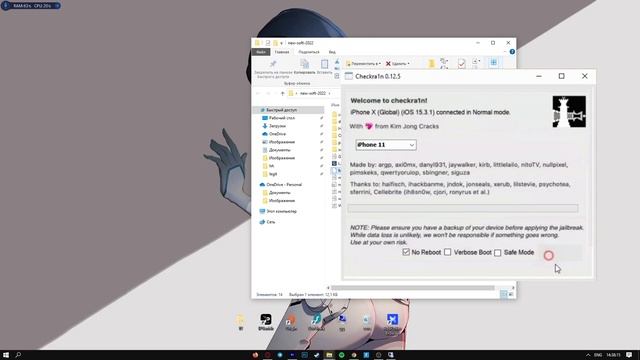Open the Переместить в dropdown
640x360 pixels.
click(x=363, y=64)
